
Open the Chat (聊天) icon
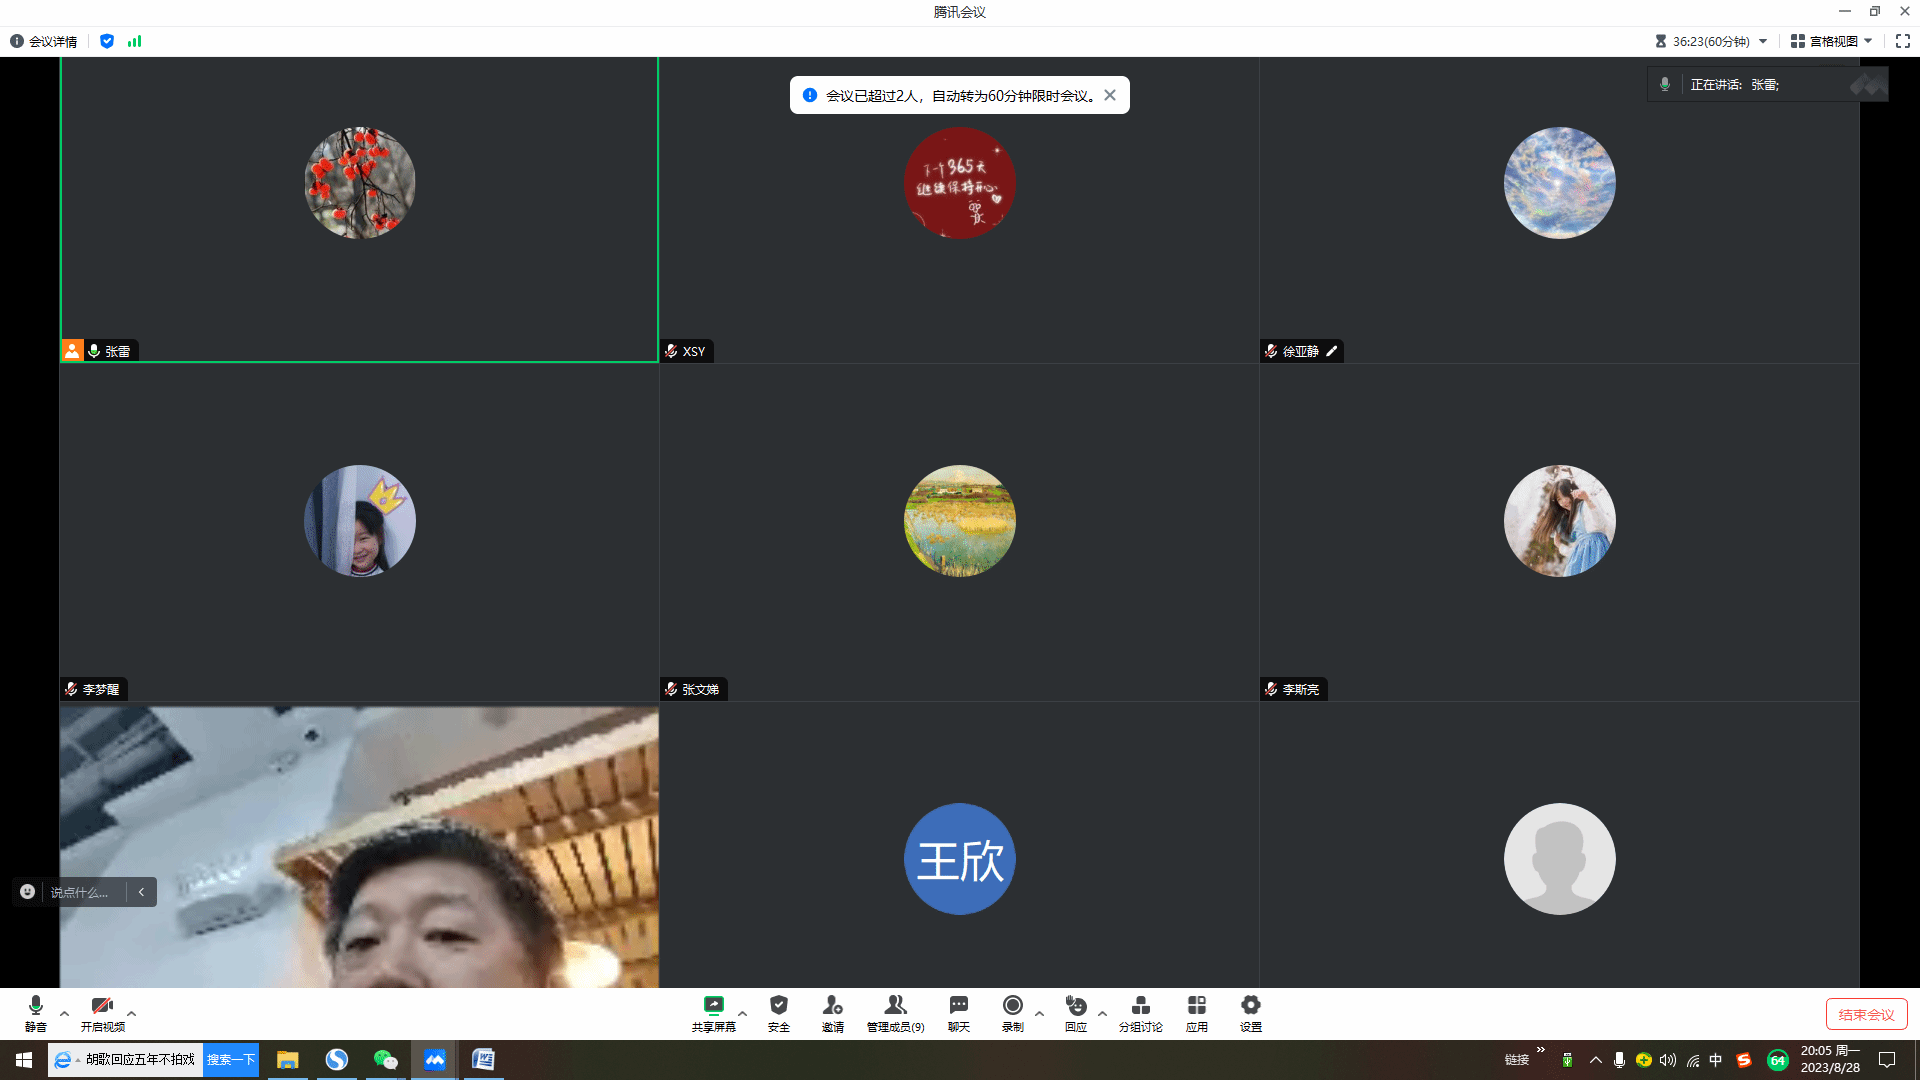tap(958, 1006)
